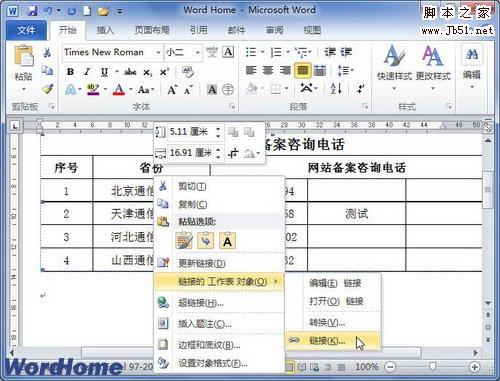The height and width of the screenshot is (381, 500).
Task: Switch to the Insert tab
Action: click(105, 30)
